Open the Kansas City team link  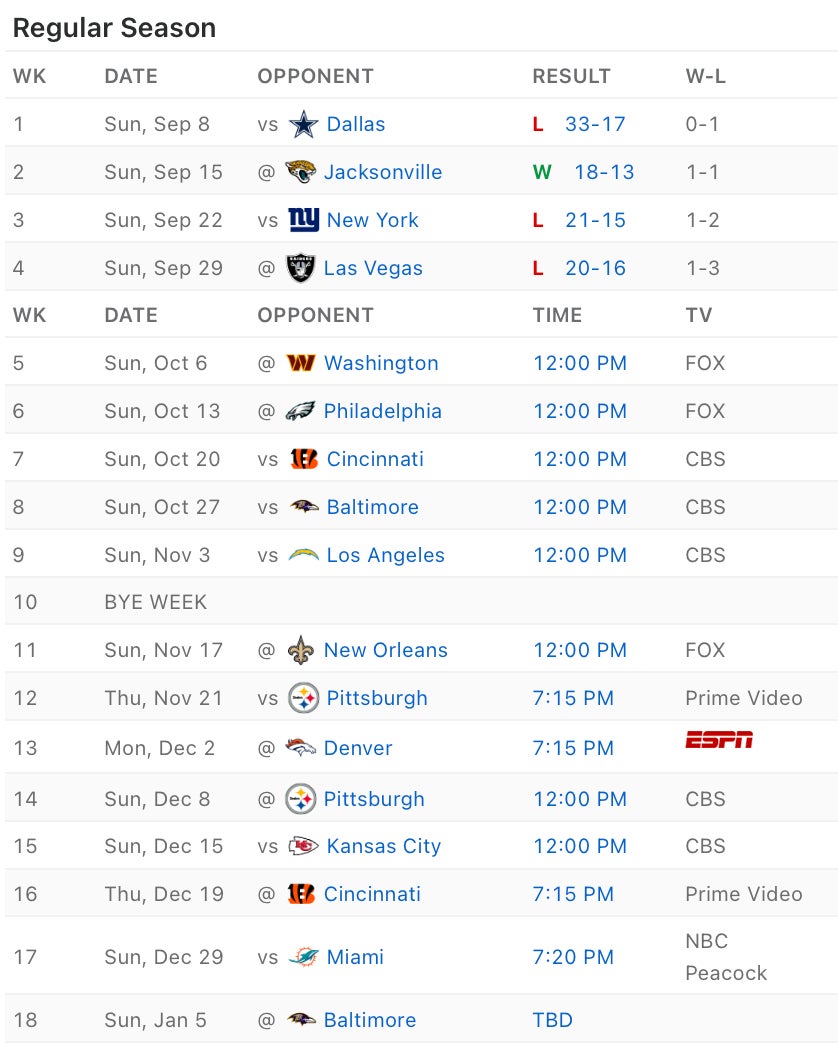[384, 846]
